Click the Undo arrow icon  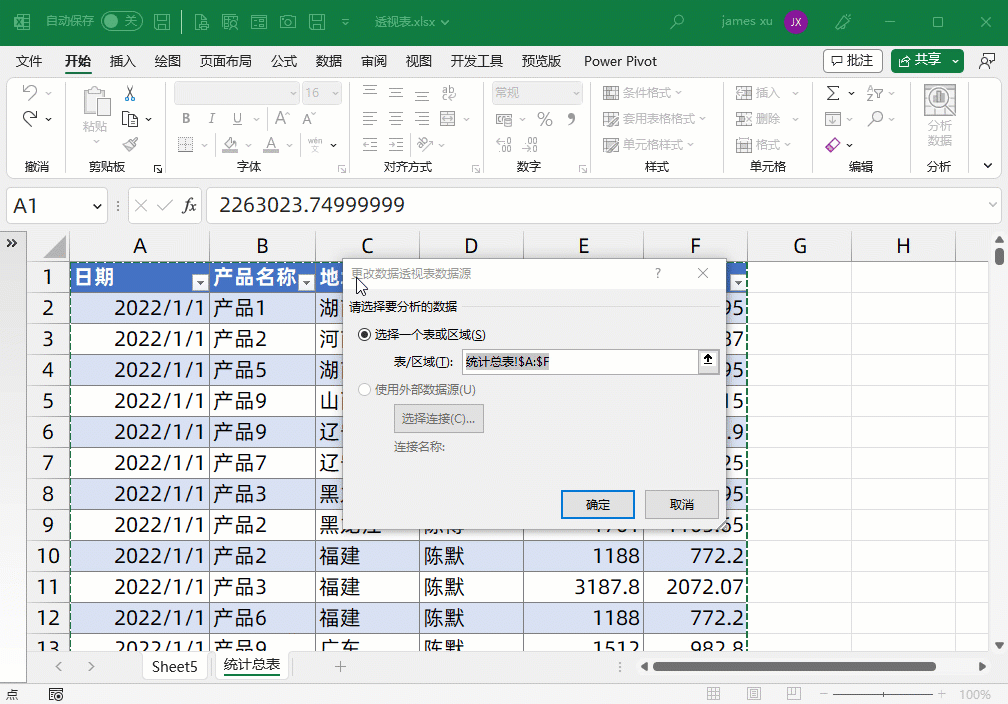point(30,93)
